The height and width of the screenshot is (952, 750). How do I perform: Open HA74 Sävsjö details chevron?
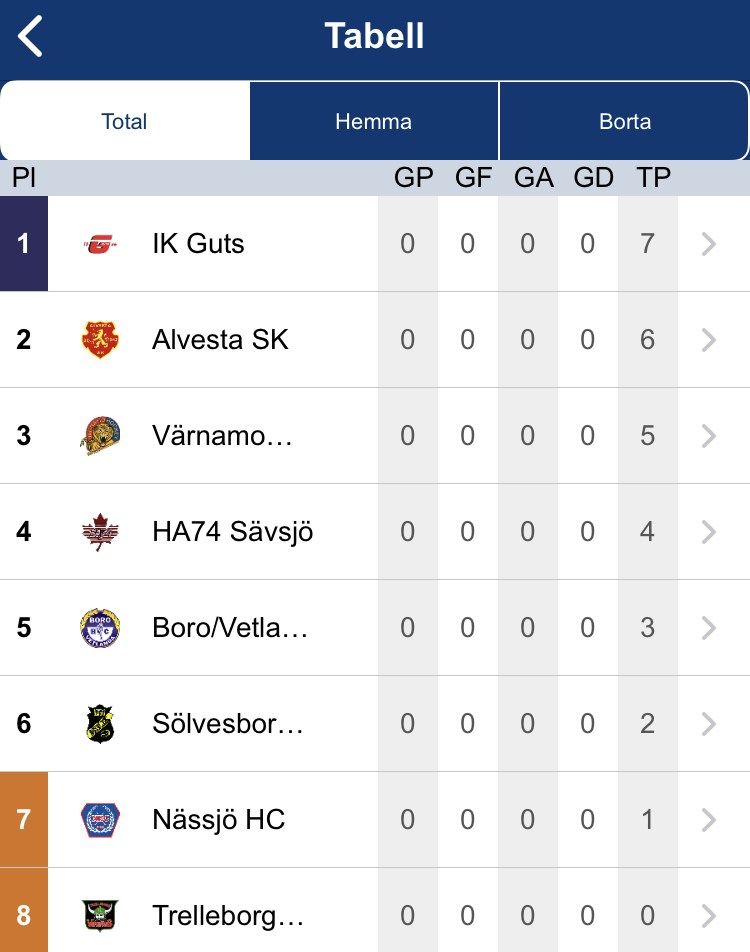pyautogui.click(x=709, y=532)
